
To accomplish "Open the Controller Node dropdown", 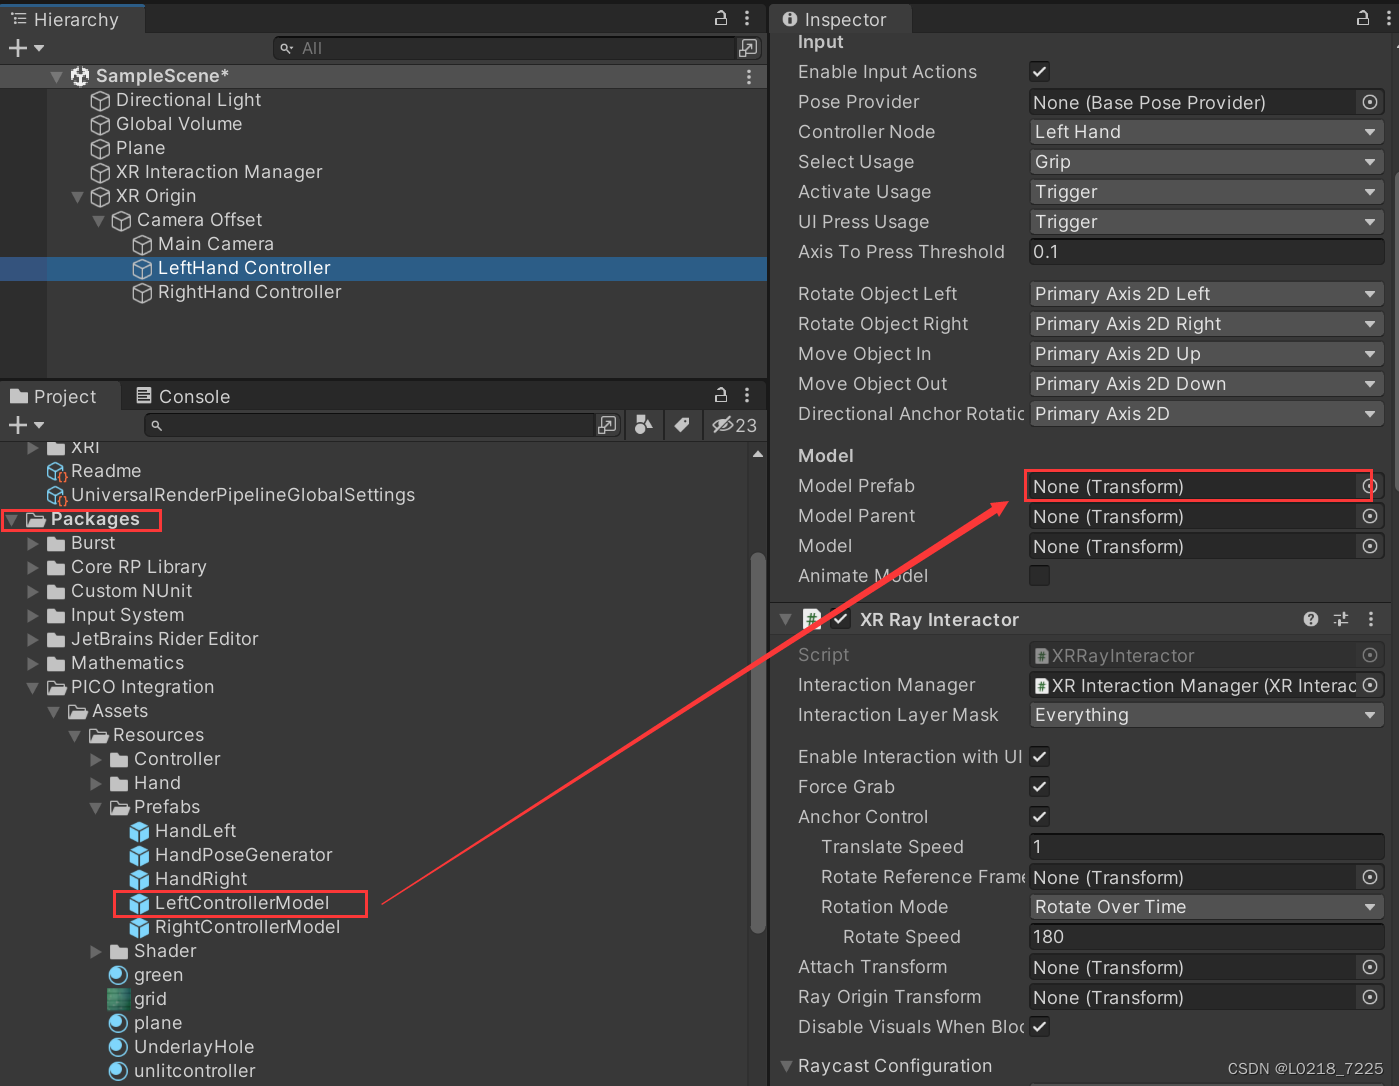I will click(1205, 131).
